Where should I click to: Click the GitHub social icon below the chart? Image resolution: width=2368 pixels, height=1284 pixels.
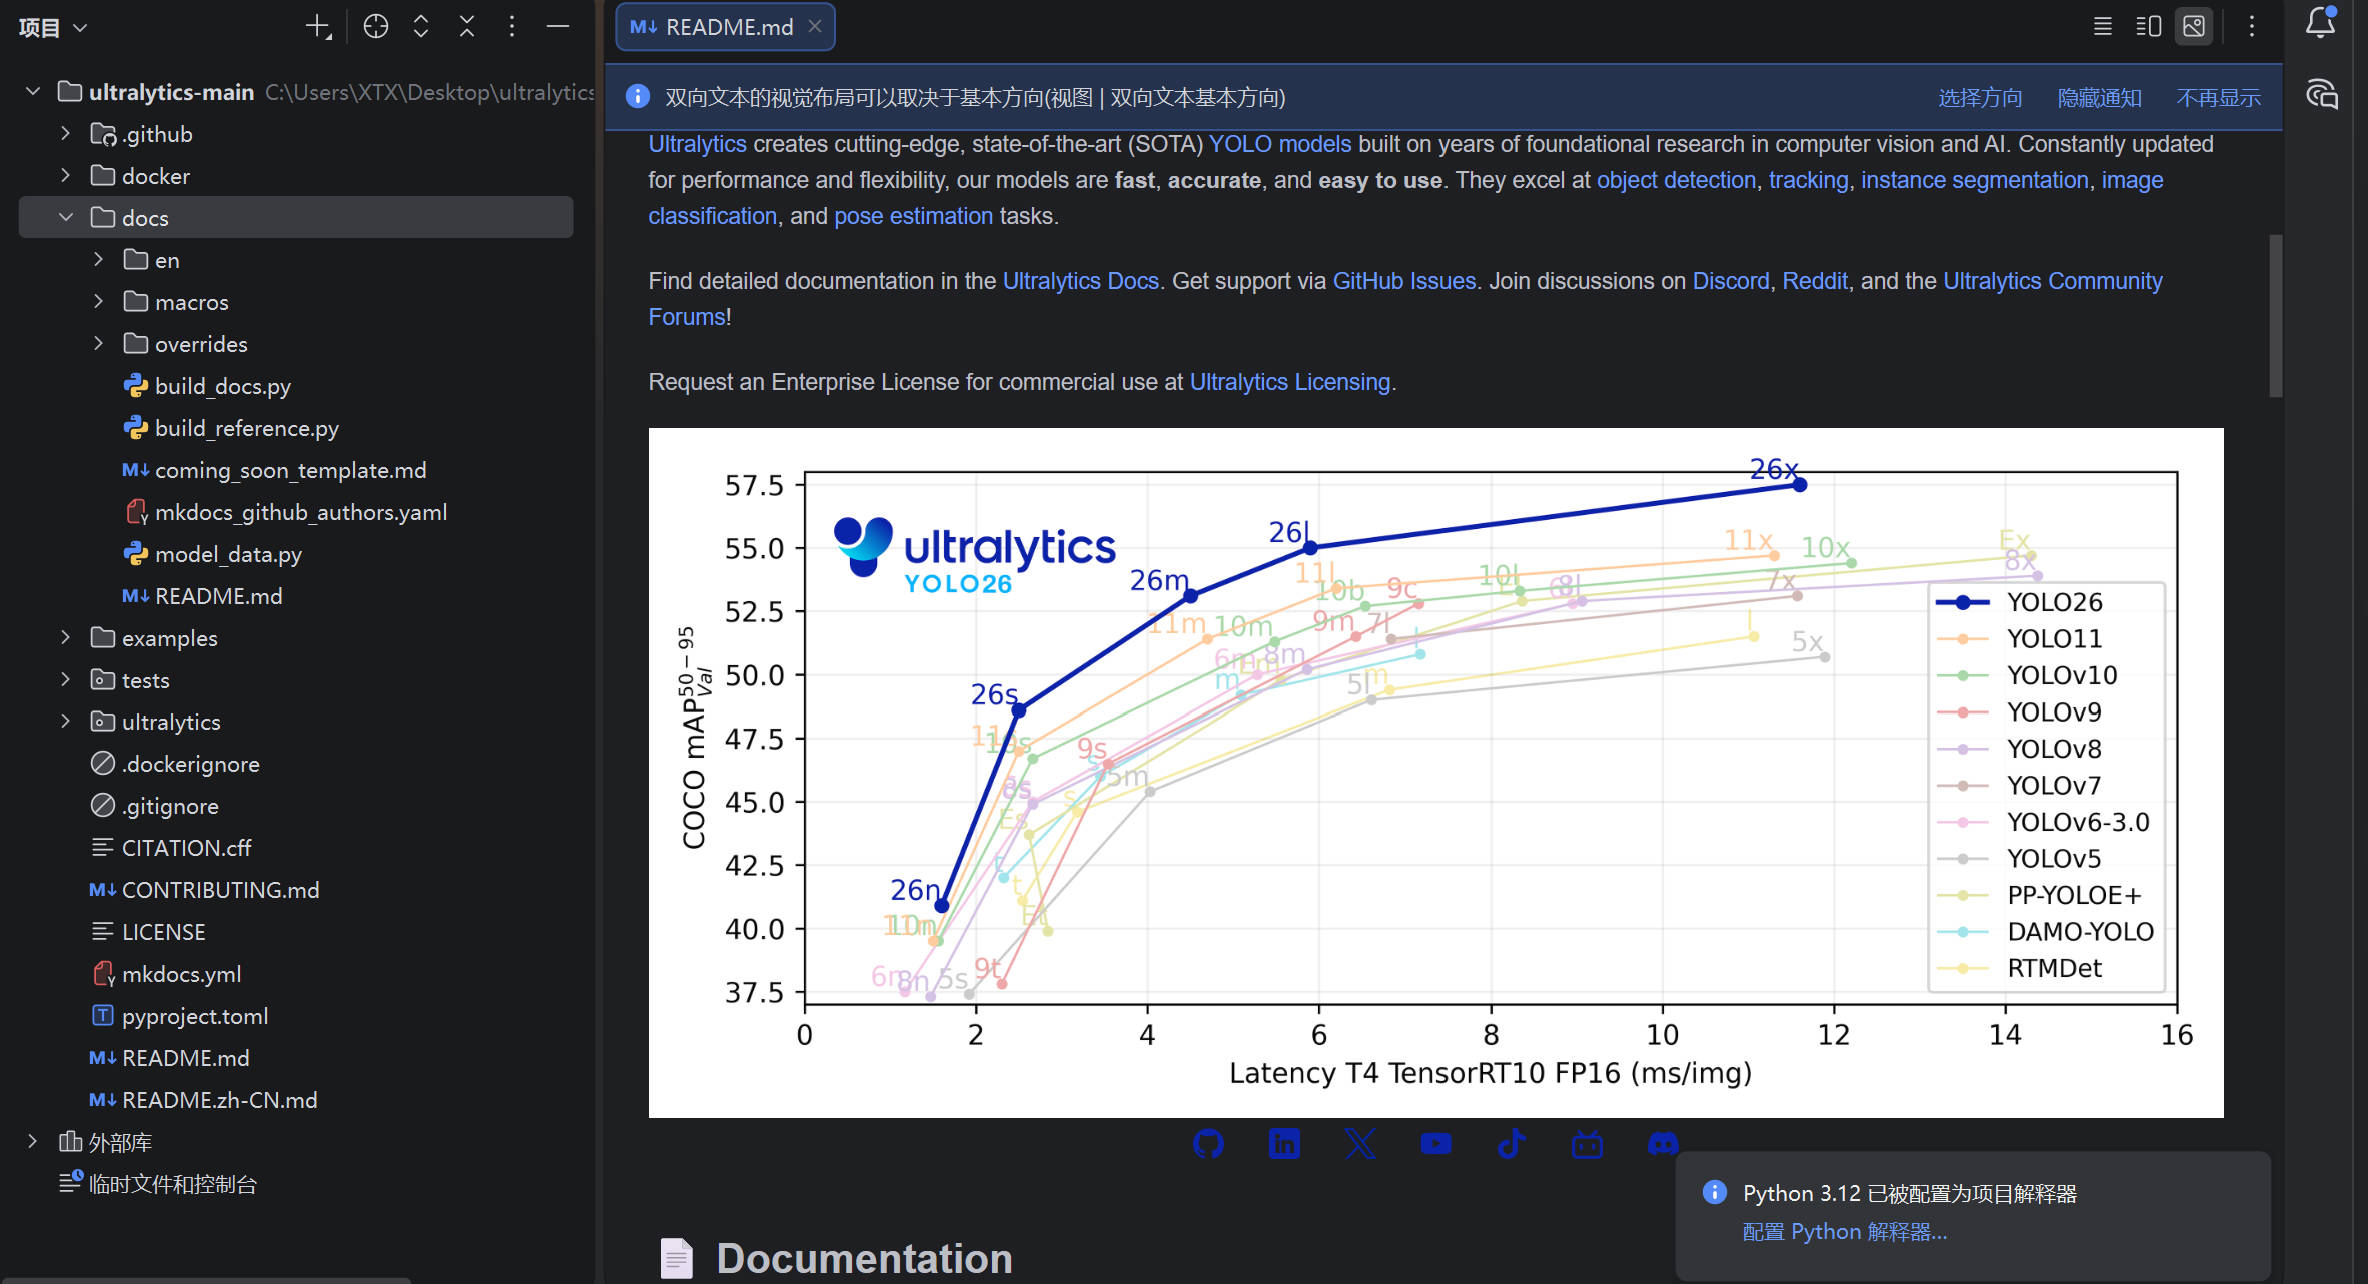pyautogui.click(x=1208, y=1143)
